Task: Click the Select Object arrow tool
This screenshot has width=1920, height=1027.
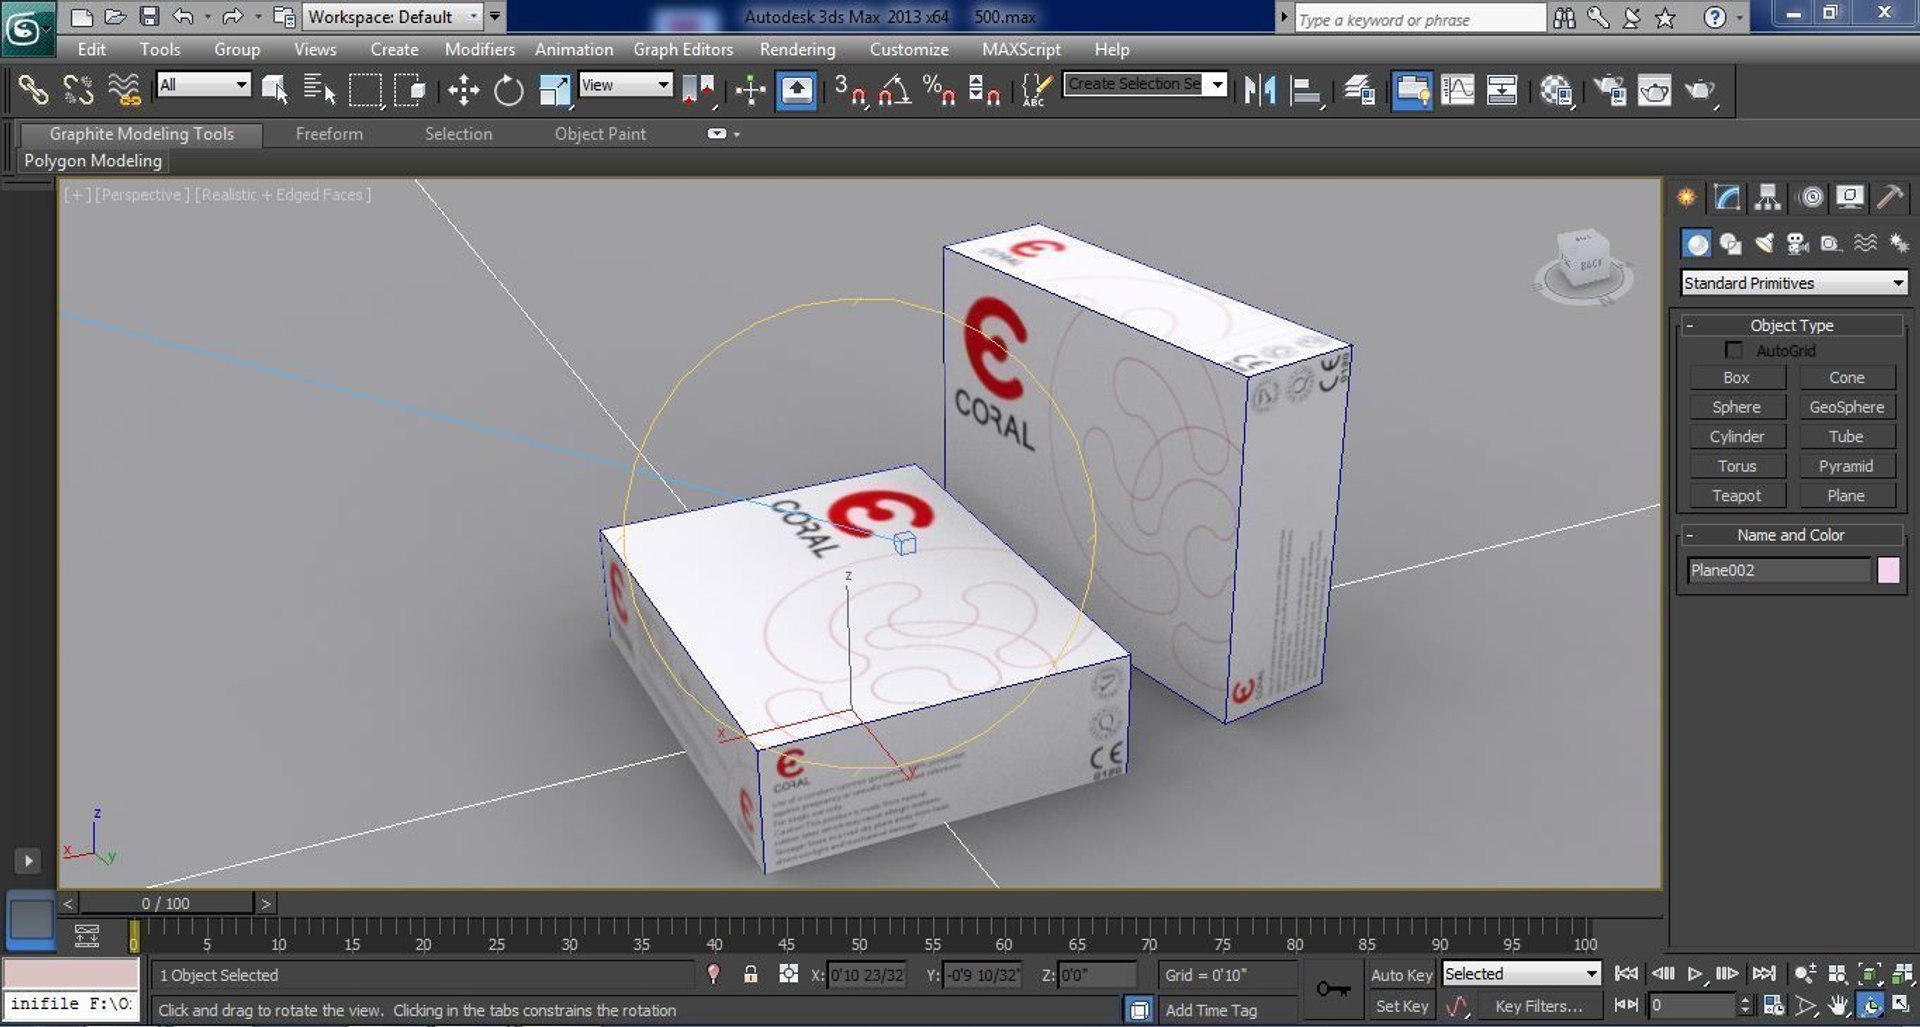Action: pos(274,91)
